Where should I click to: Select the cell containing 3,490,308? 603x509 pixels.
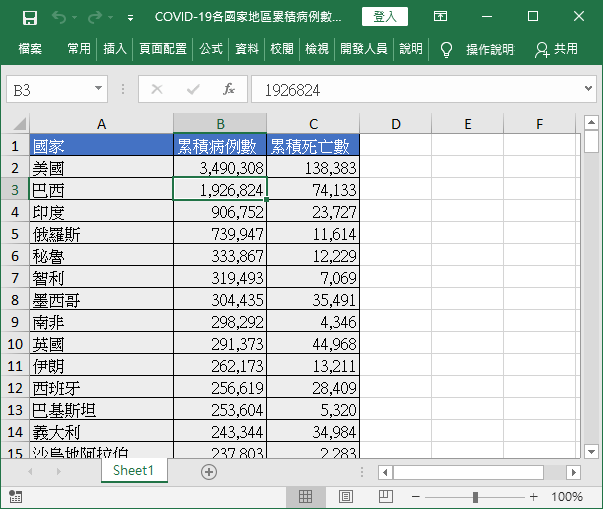[220, 167]
